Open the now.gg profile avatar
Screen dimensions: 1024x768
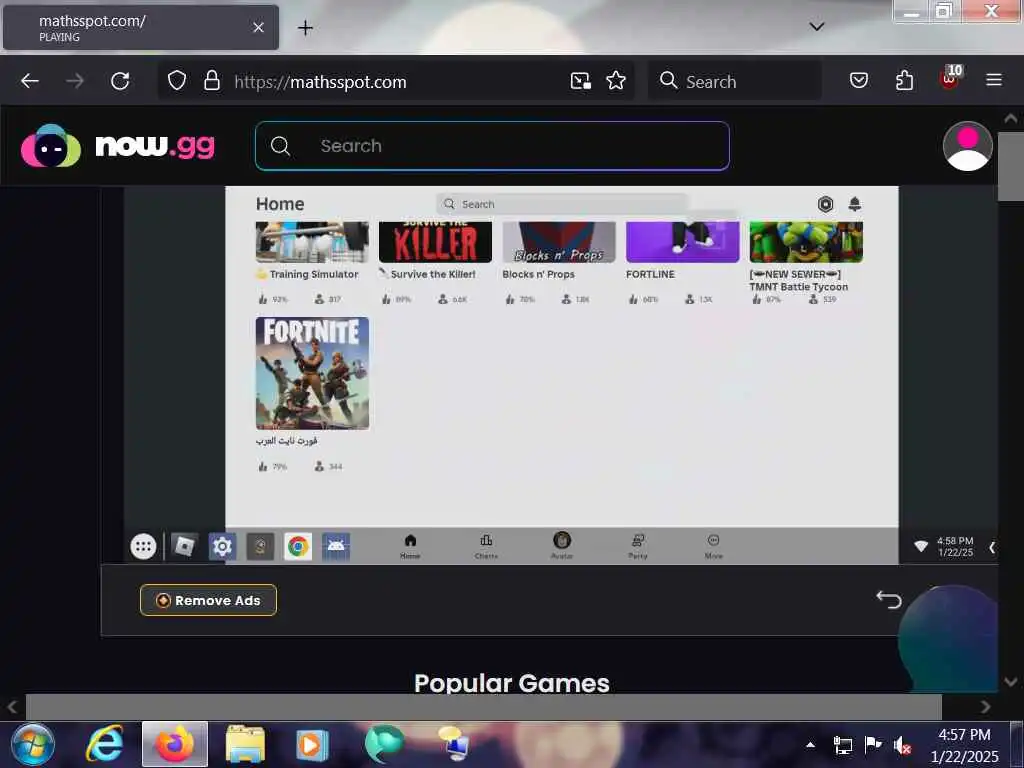tap(967, 146)
